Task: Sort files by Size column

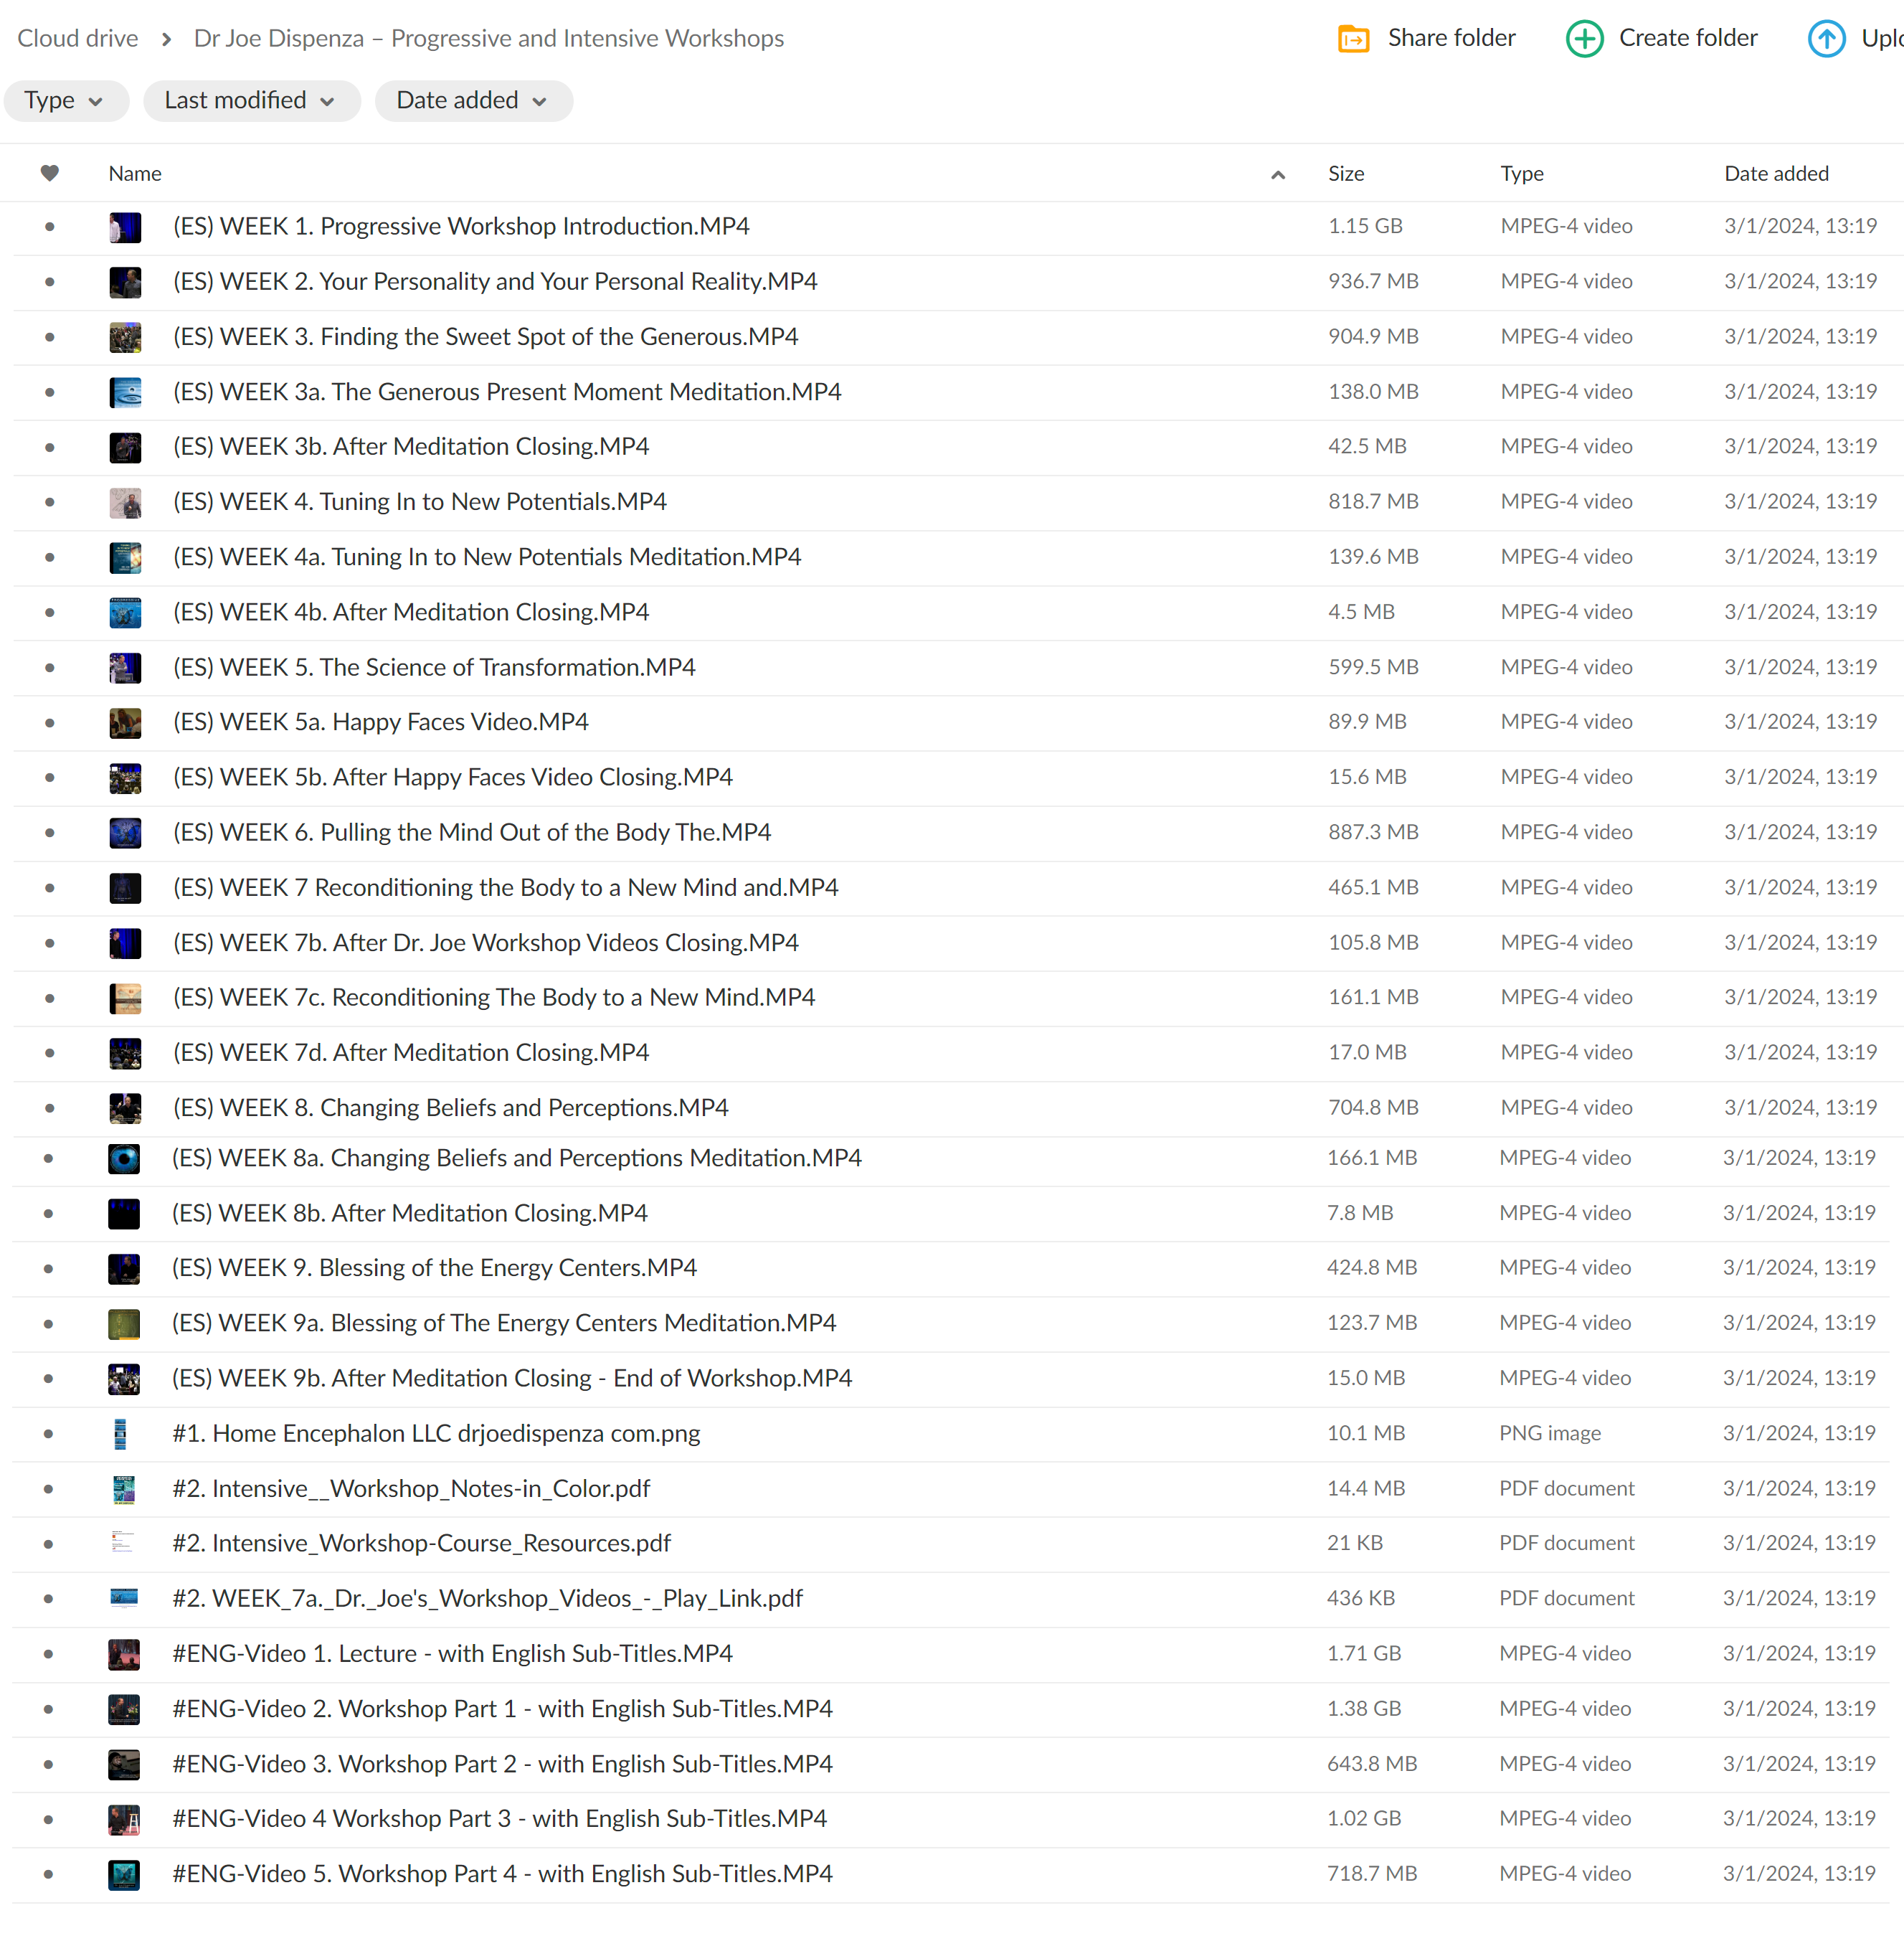Action: pyautogui.click(x=1345, y=173)
